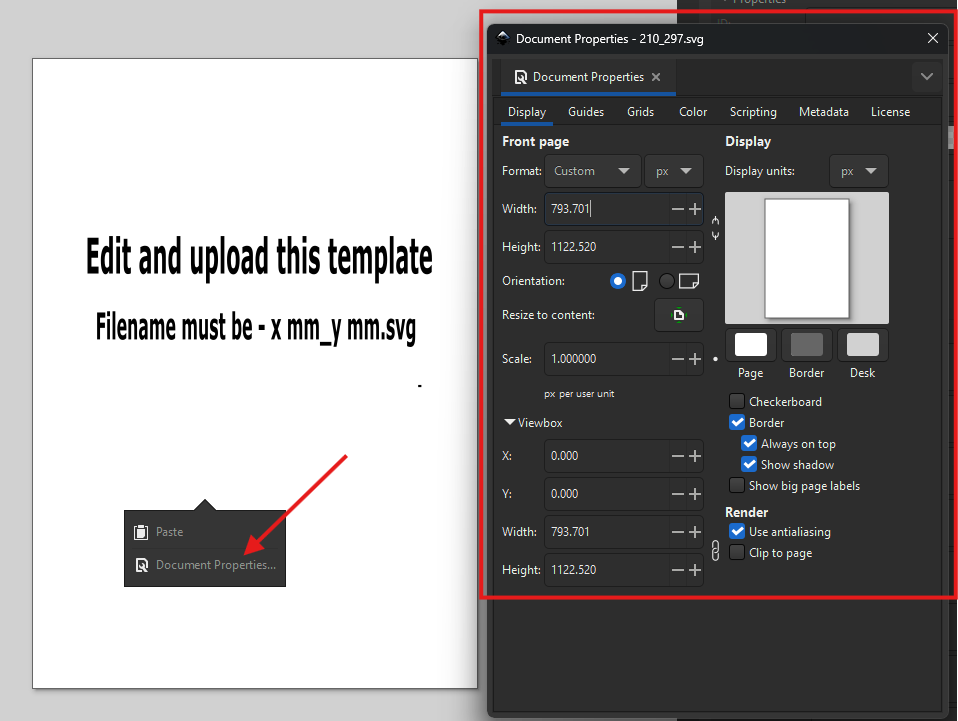Toggle the page width-height lock icon

coord(715,228)
